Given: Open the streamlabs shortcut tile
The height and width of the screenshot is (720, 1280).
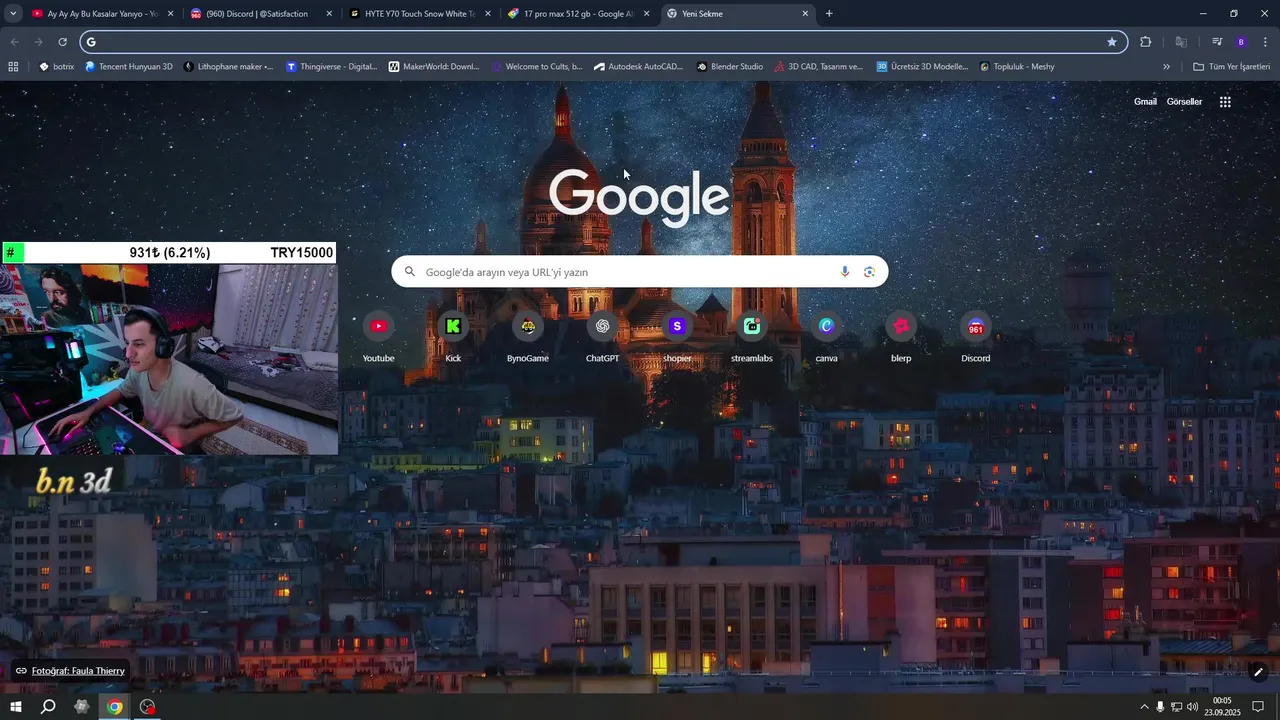Looking at the screenshot, I should click(x=752, y=337).
